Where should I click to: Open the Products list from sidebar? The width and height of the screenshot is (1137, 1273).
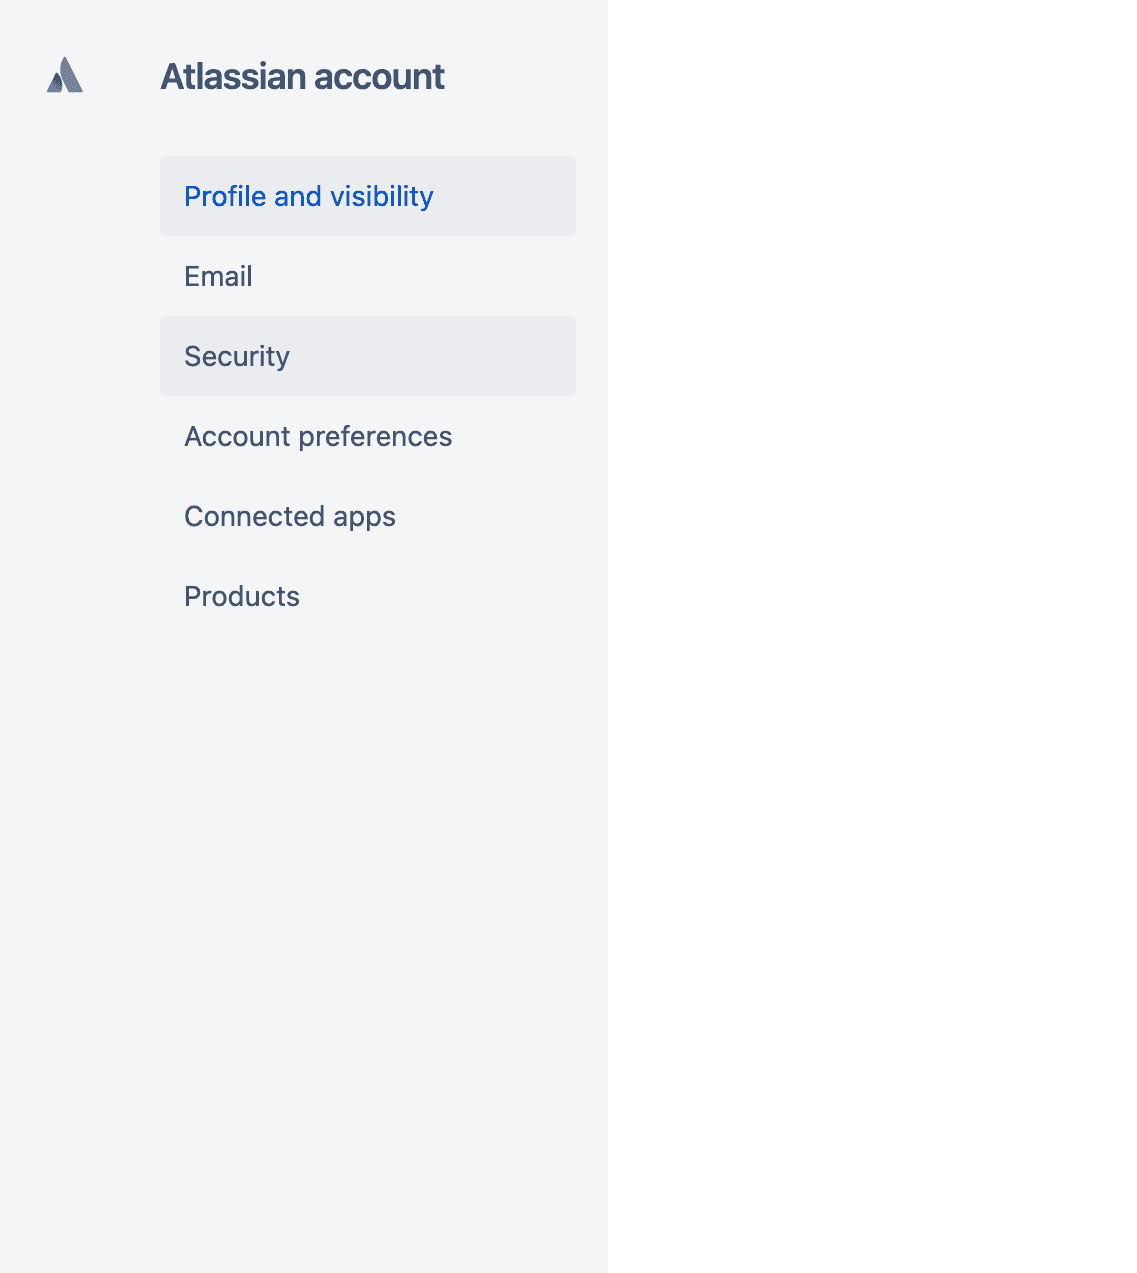pos(368,596)
